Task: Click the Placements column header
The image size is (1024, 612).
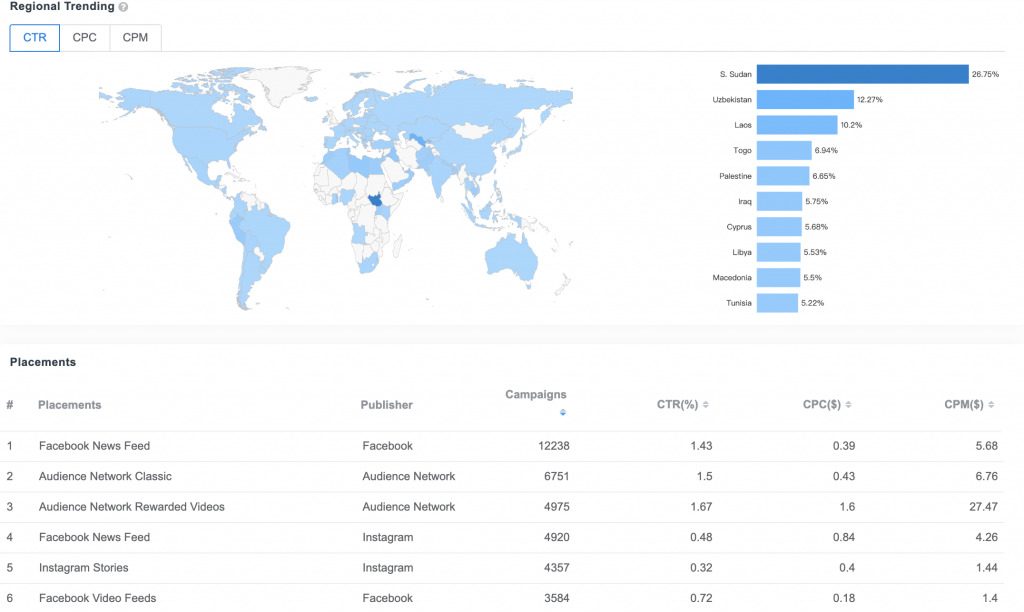Action: [69, 405]
